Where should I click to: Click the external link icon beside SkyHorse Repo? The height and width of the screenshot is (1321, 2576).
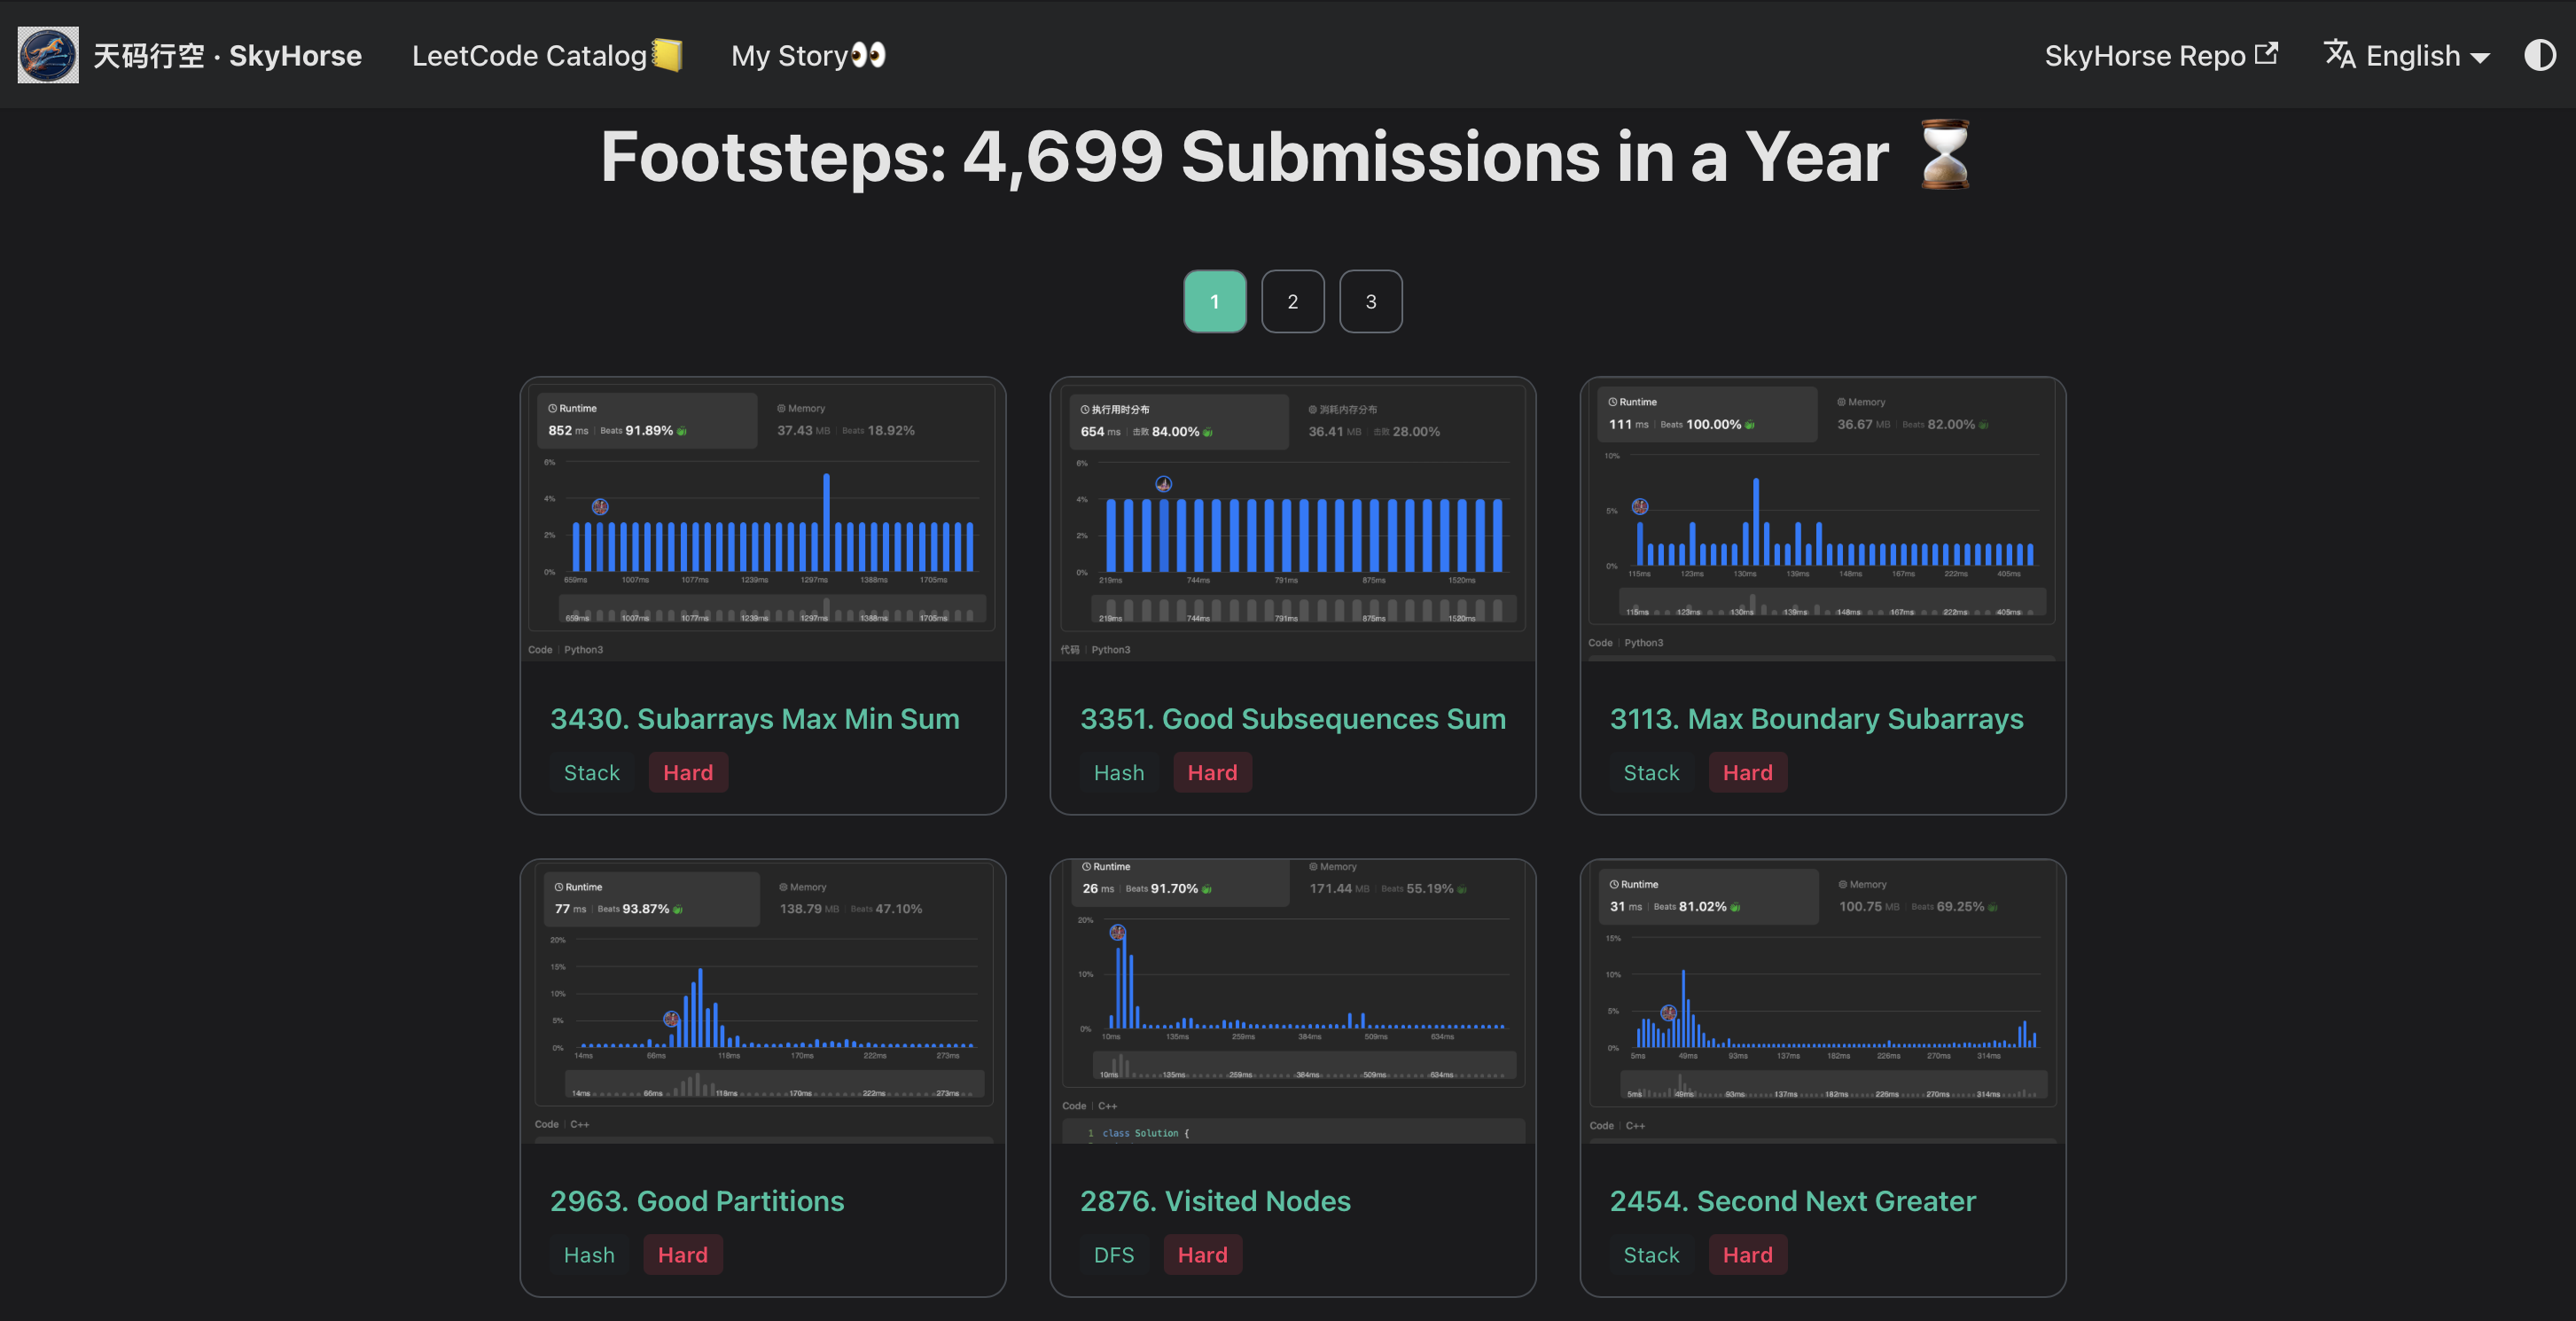pos(2266,53)
